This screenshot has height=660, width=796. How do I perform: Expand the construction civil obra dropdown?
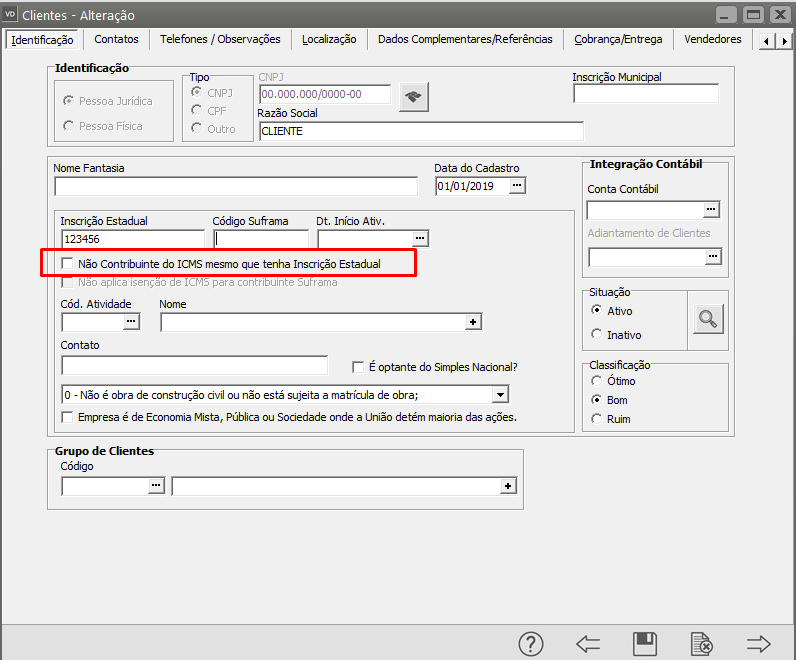pyautogui.click(x=500, y=394)
